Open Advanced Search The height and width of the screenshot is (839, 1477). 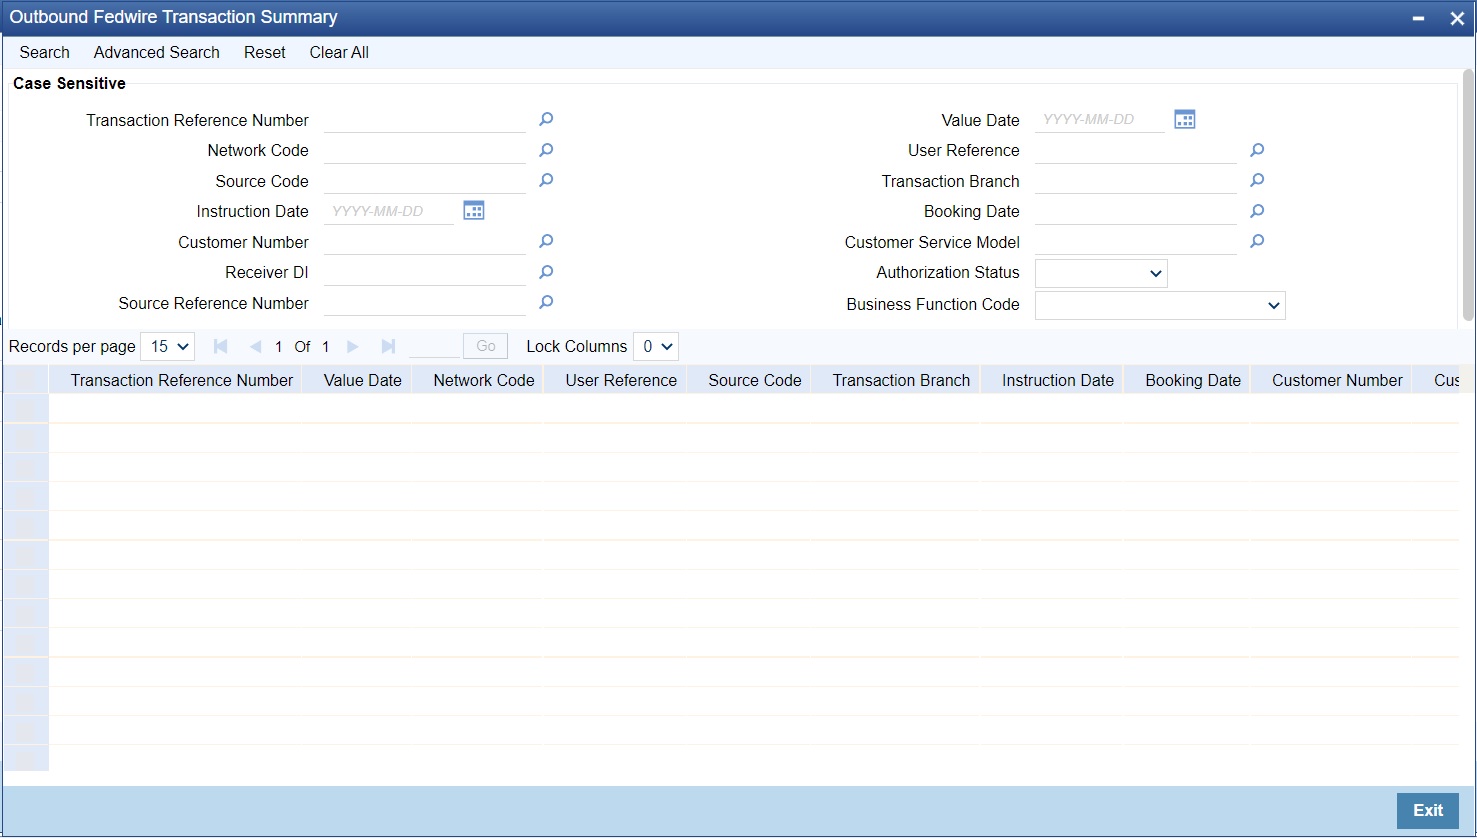tap(157, 52)
